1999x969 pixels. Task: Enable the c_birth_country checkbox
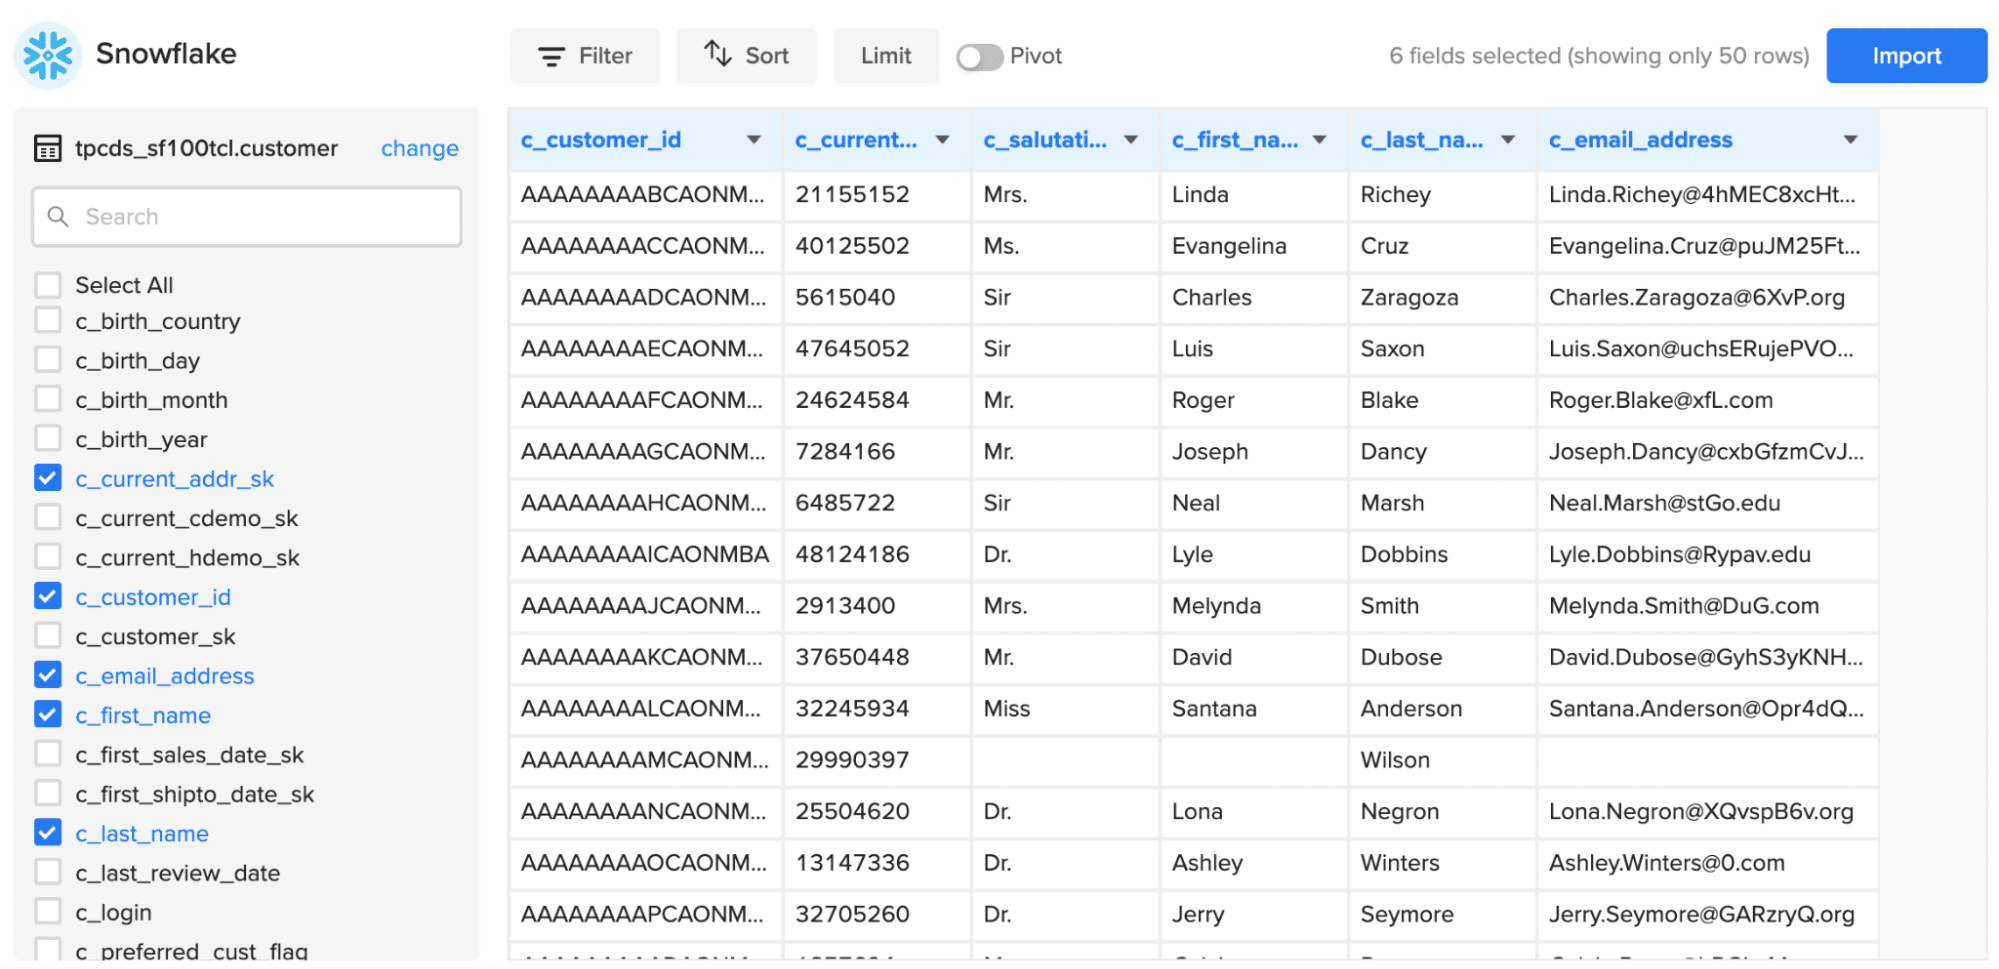[48, 321]
